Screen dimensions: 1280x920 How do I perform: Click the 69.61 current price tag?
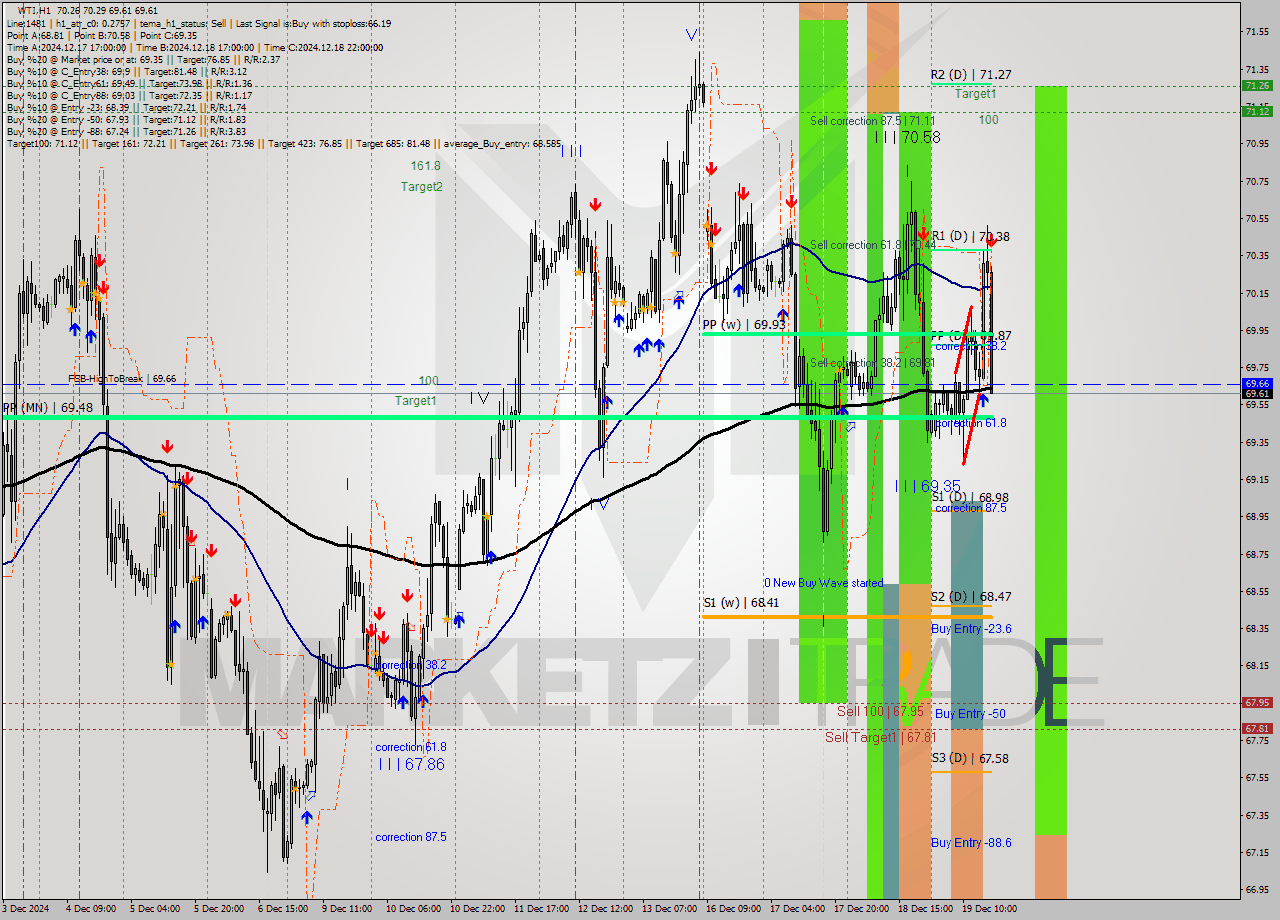pos(1257,394)
